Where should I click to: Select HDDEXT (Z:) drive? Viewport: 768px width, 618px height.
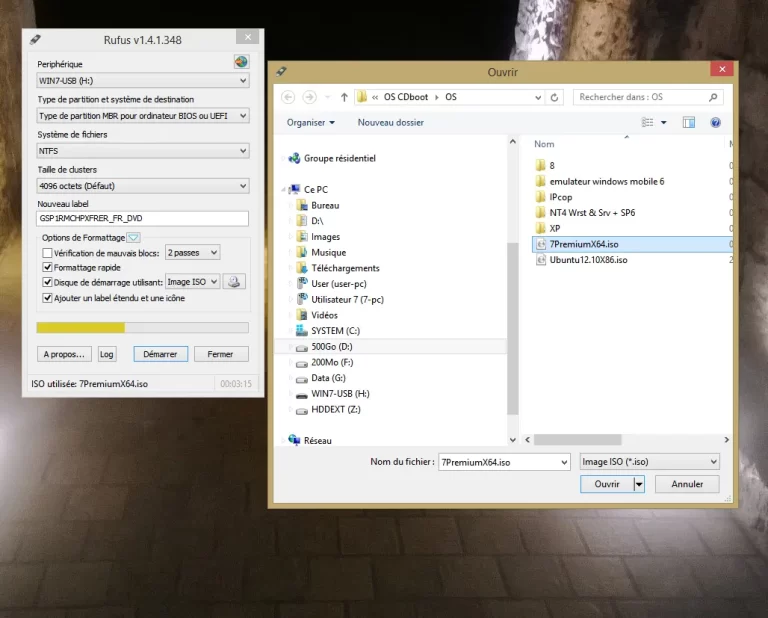(x=336, y=409)
